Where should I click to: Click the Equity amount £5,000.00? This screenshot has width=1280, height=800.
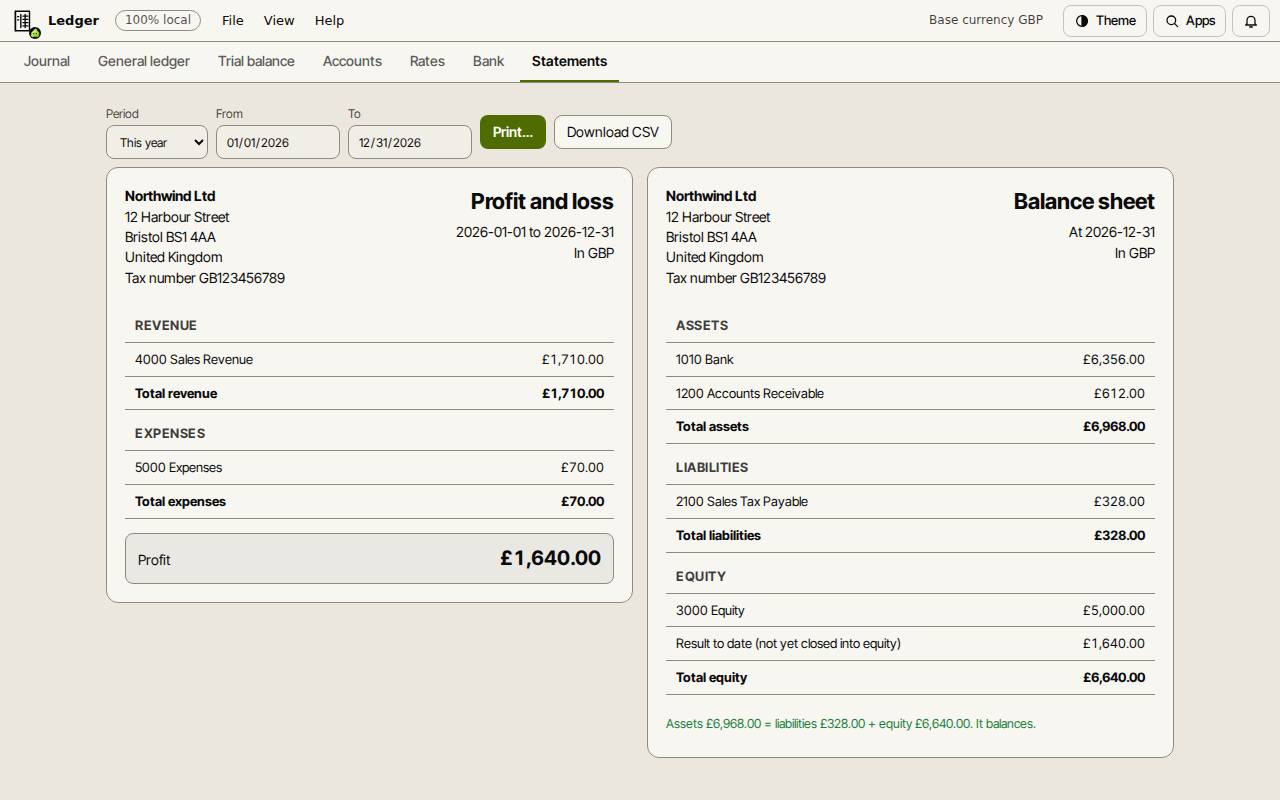(x=1113, y=611)
